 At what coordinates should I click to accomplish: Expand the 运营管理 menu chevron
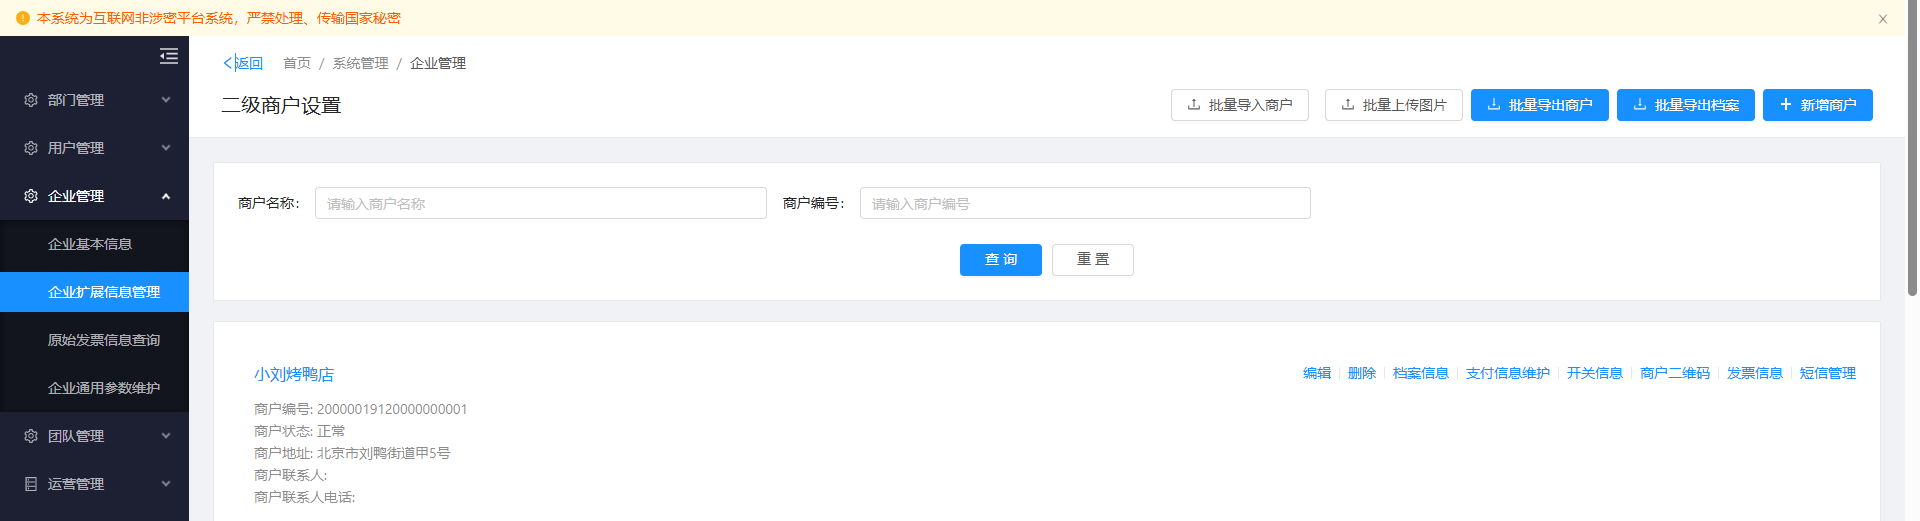(166, 484)
